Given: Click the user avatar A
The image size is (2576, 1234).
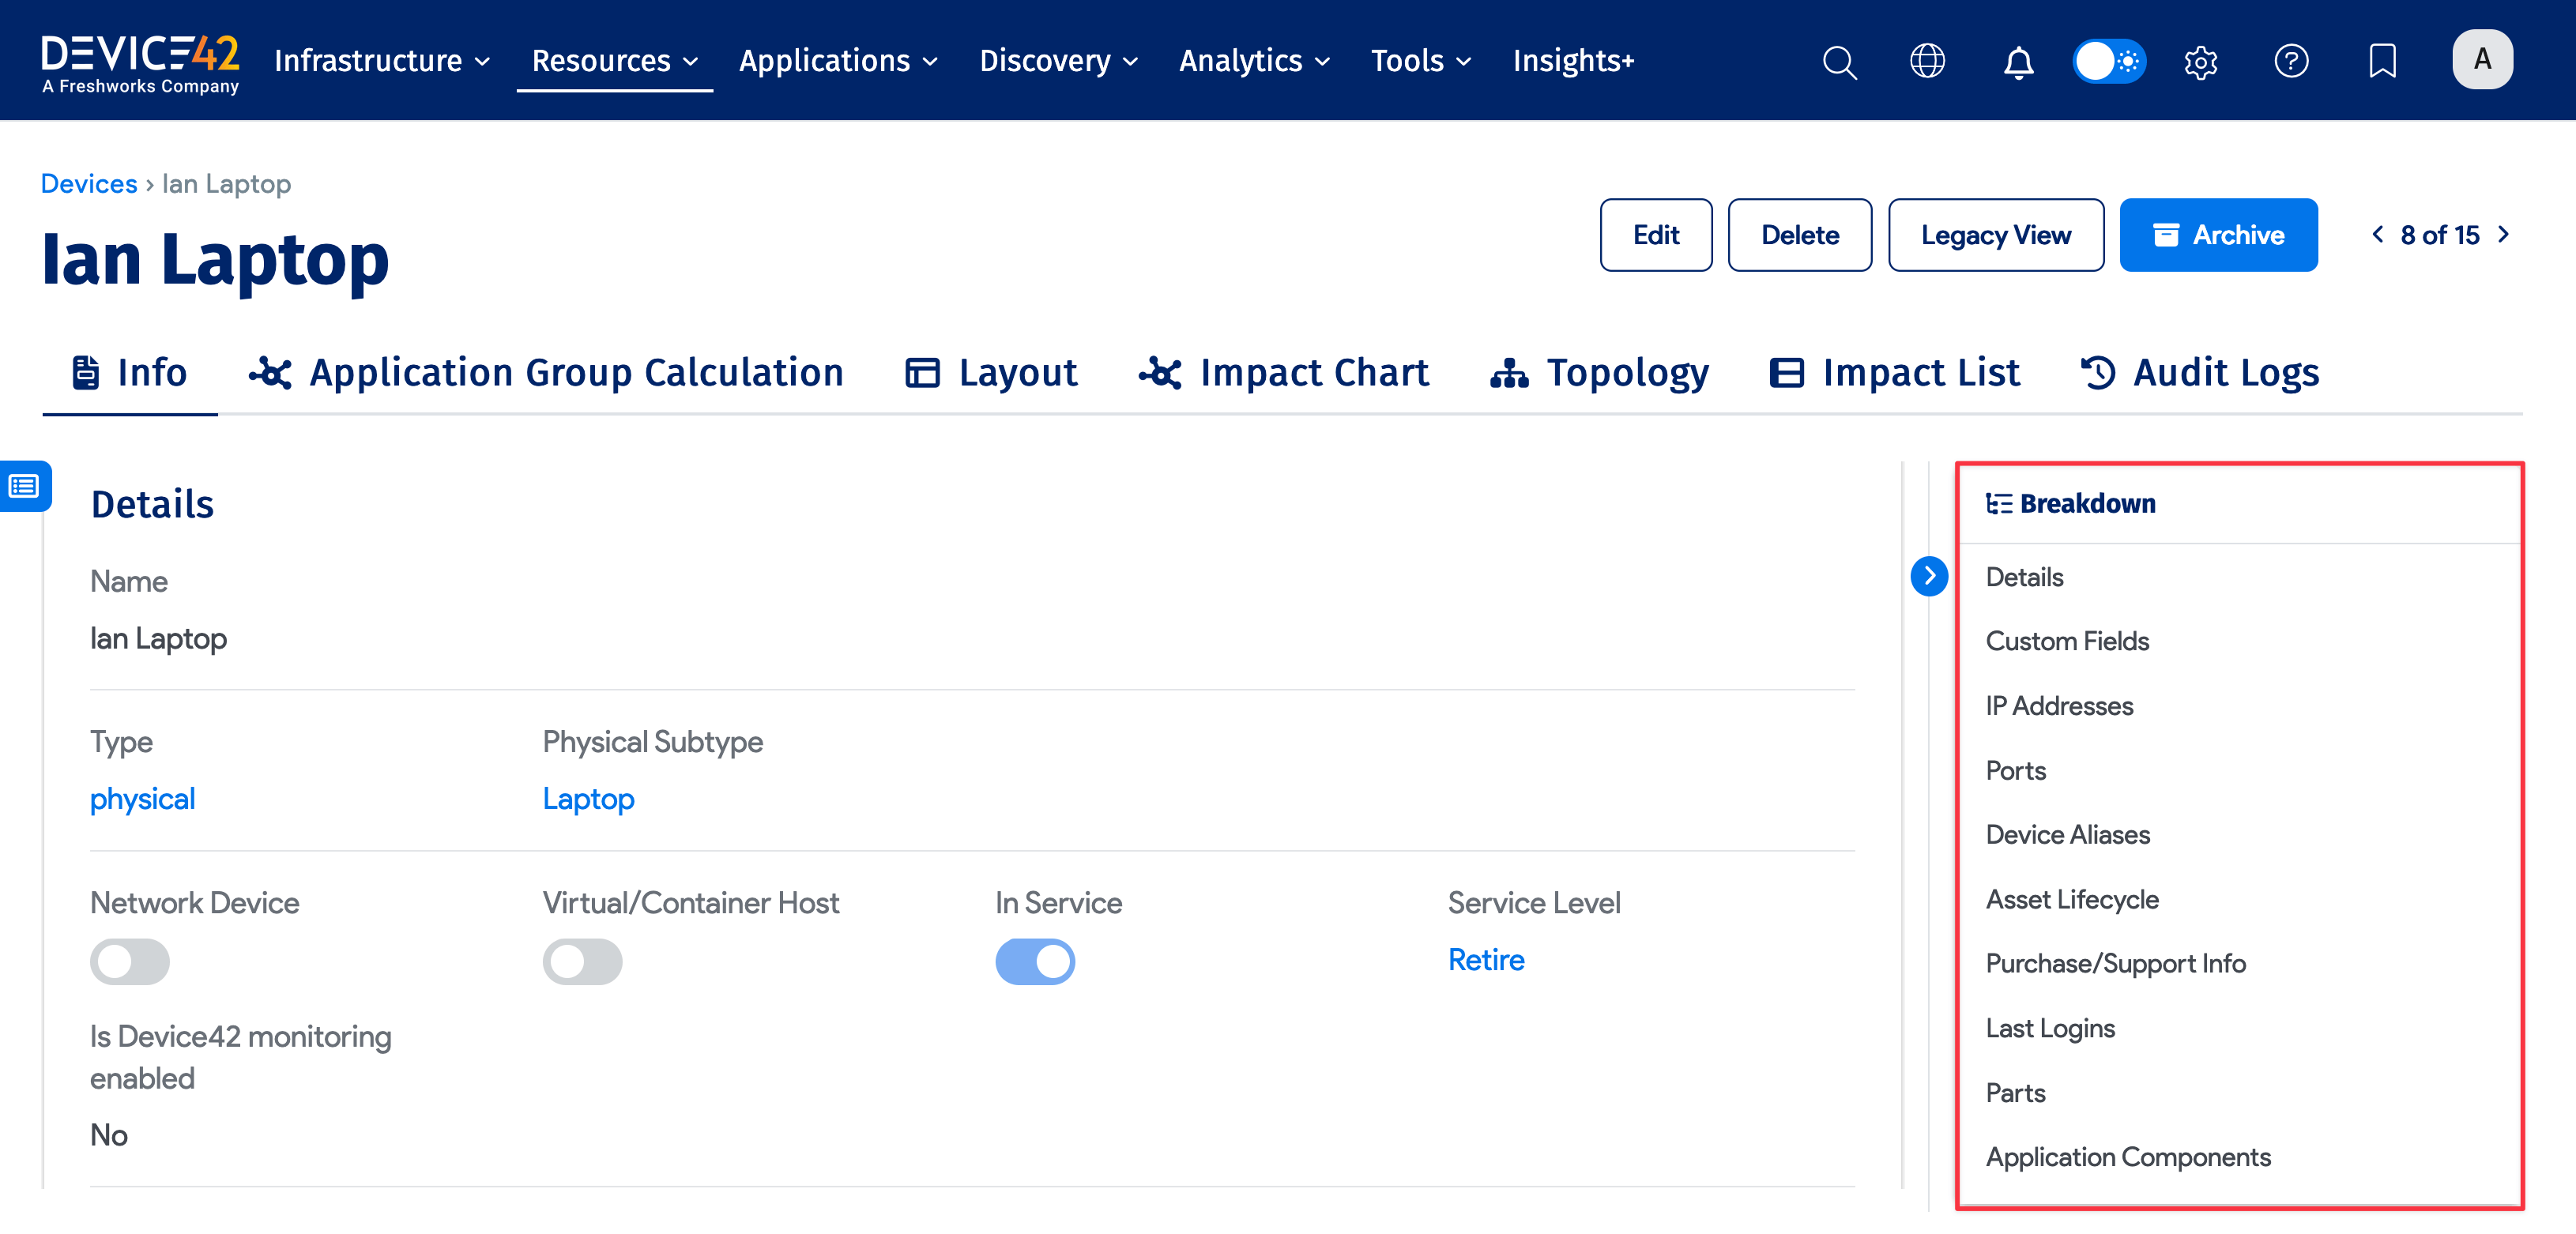Looking at the screenshot, I should click(x=2481, y=59).
